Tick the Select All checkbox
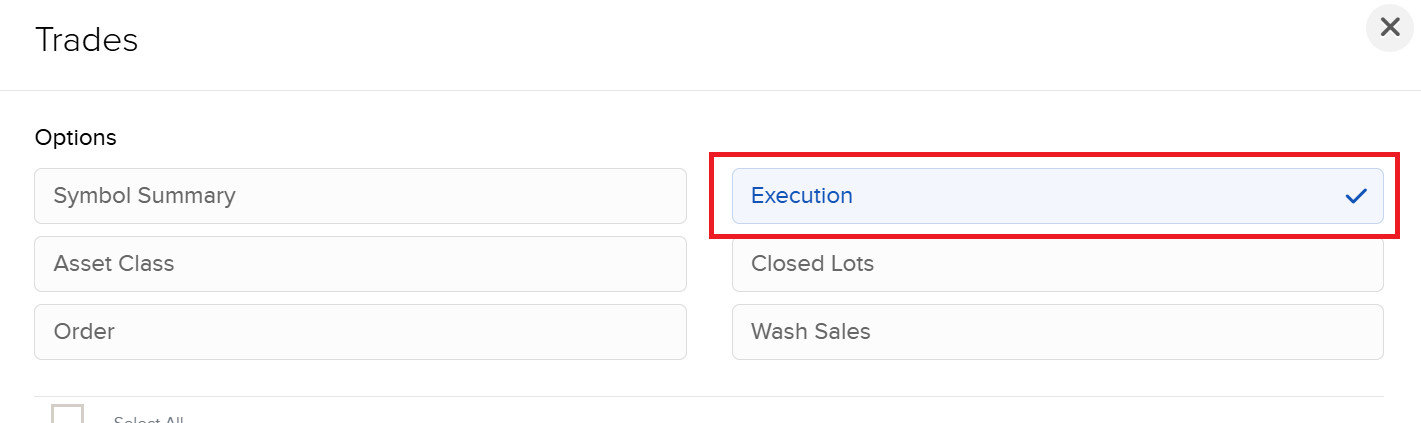This screenshot has width=1421, height=423. [x=67, y=415]
